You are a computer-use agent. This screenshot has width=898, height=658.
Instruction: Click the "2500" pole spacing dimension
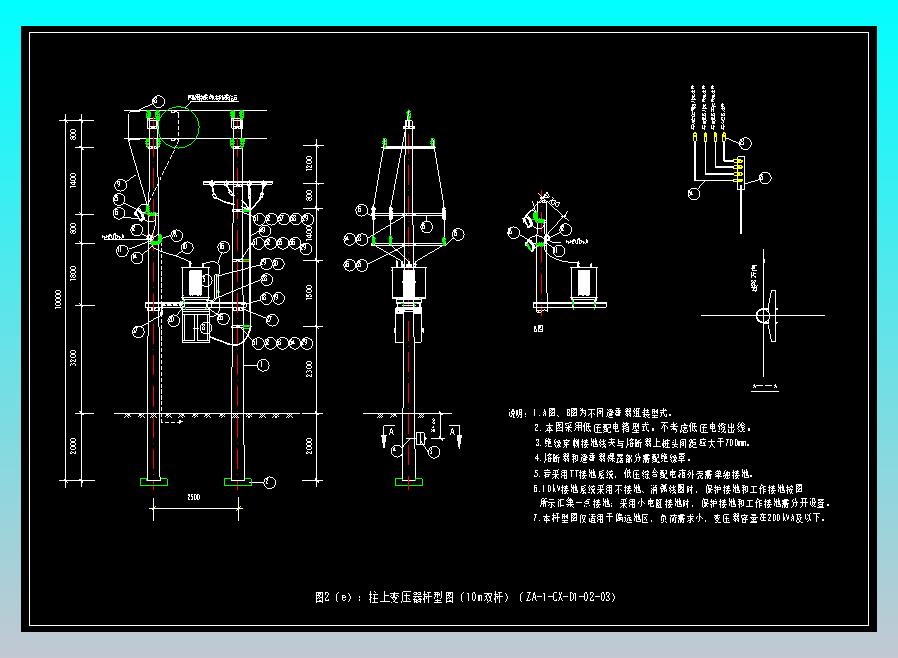point(194,497)
